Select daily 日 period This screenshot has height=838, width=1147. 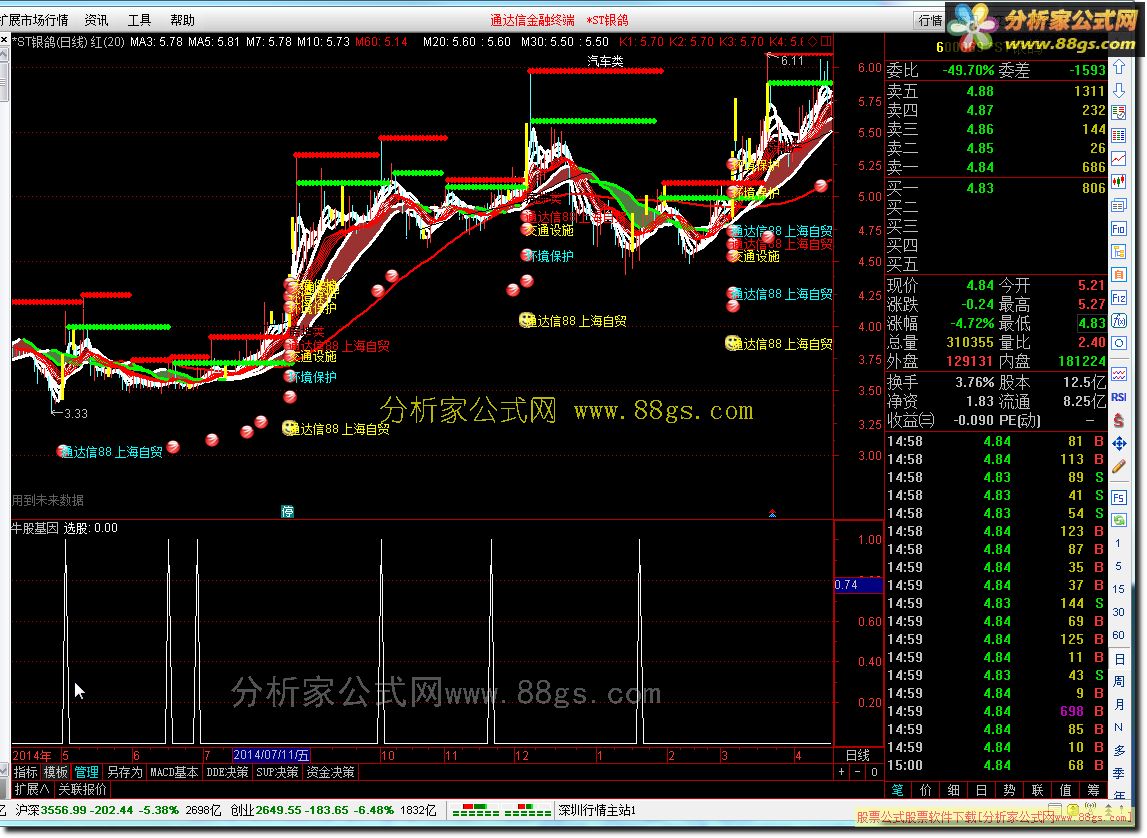(x=1118, y=659)
